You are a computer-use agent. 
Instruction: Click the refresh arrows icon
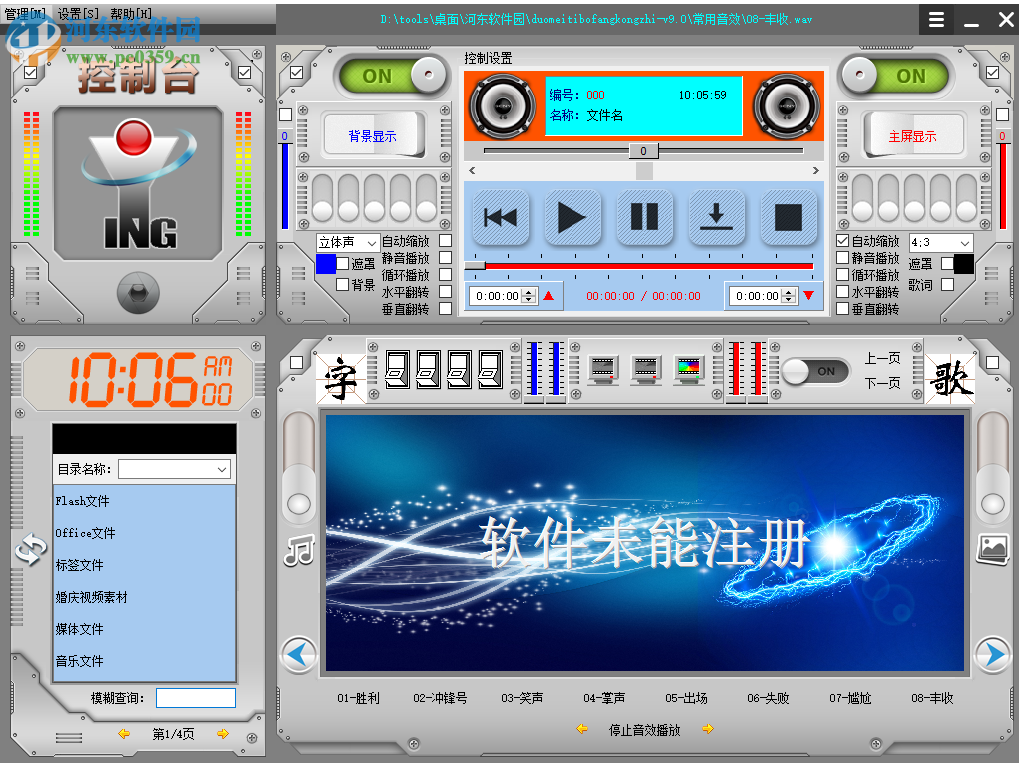(31, 550)
